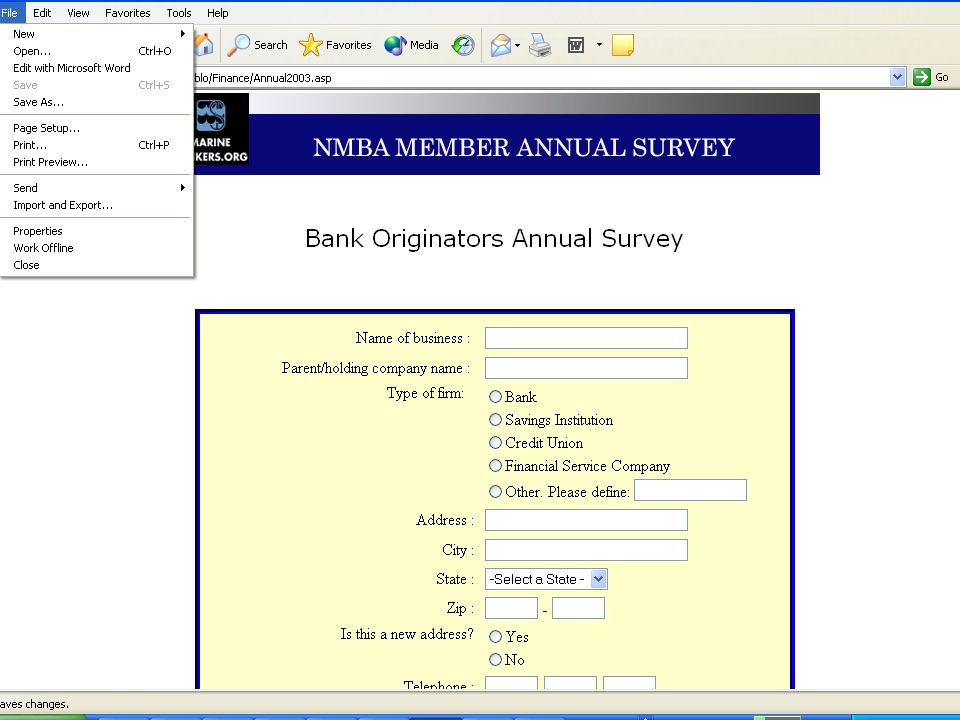Click the Other Please define text field
This screenshot has height=720, width=960.
(x=690, y=490)
